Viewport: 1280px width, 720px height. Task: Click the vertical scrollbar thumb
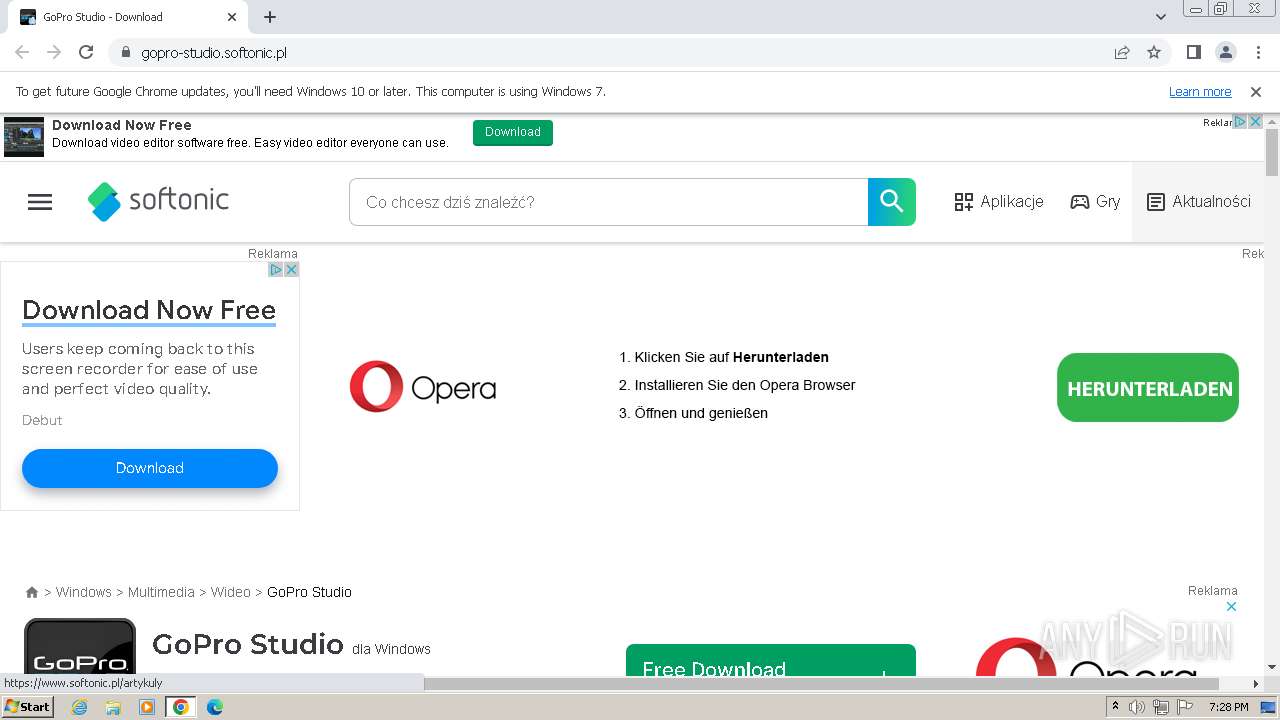1272,152
